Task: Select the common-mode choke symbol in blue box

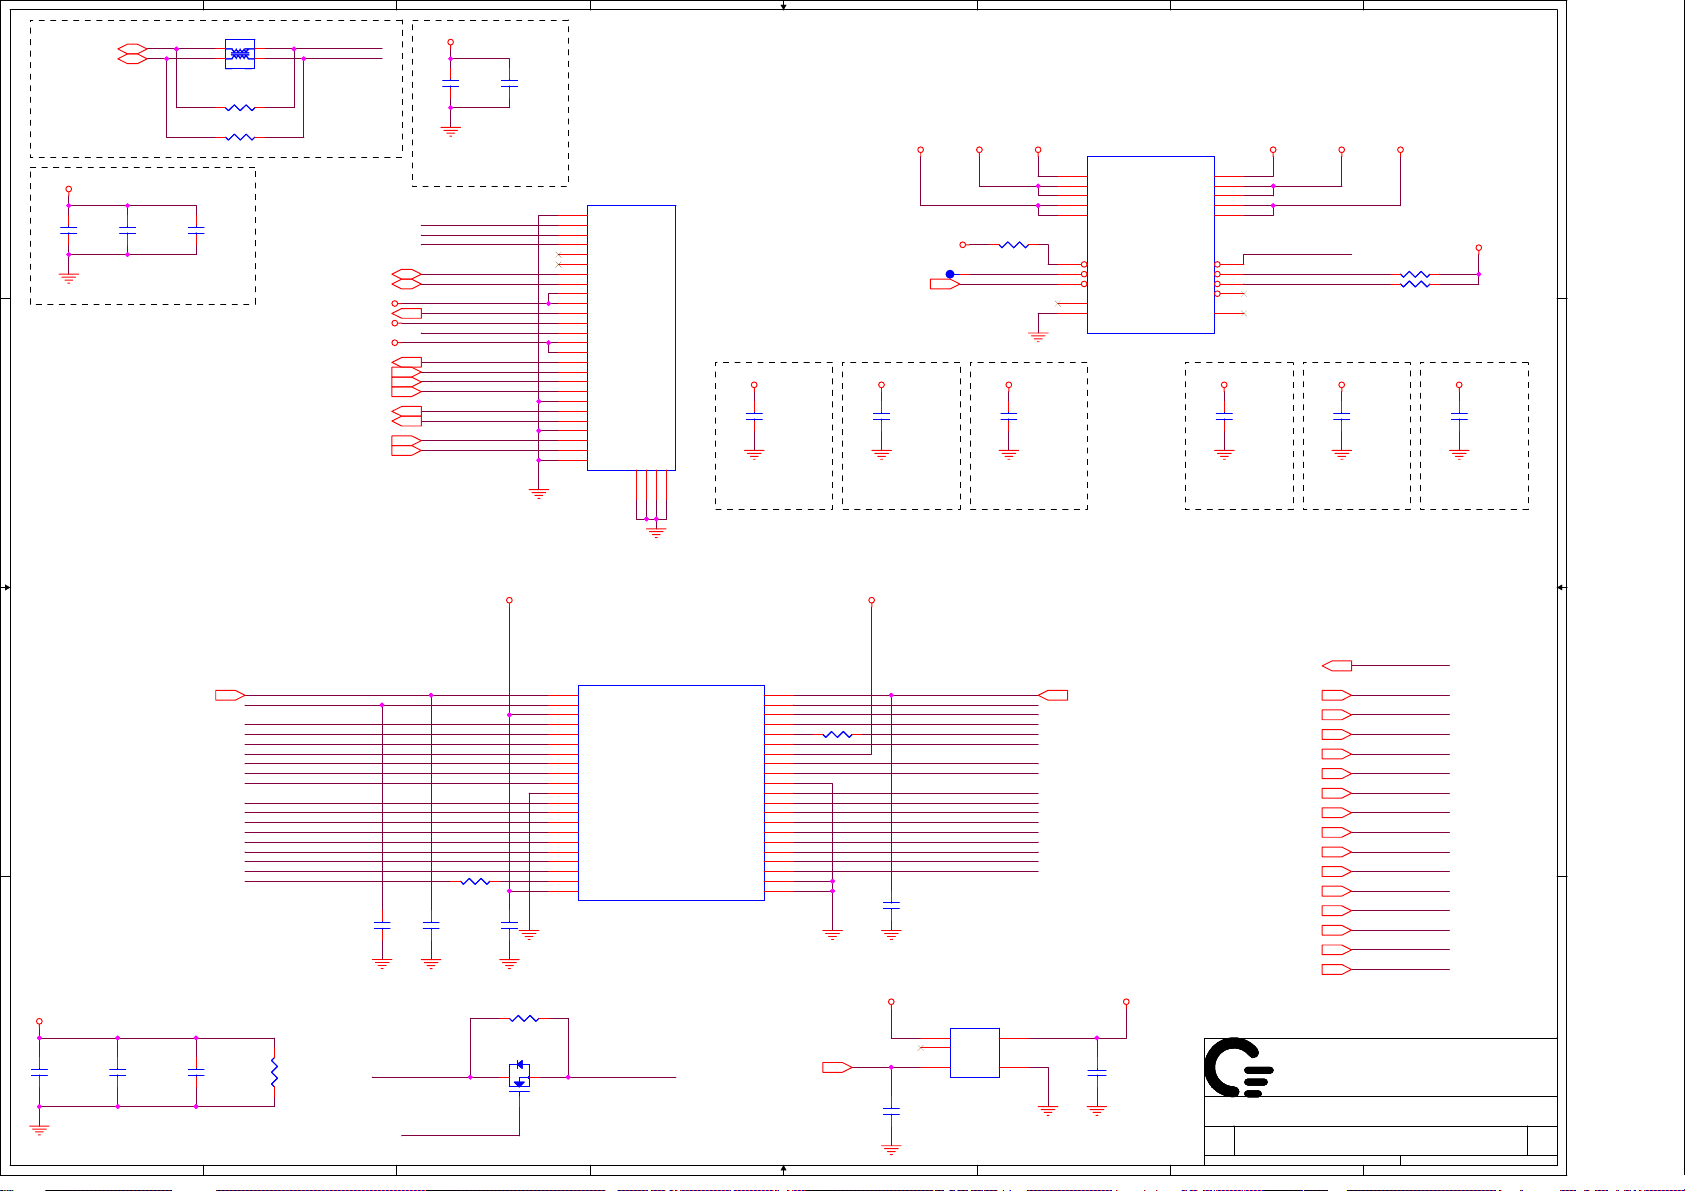Action: click(240, 53)
